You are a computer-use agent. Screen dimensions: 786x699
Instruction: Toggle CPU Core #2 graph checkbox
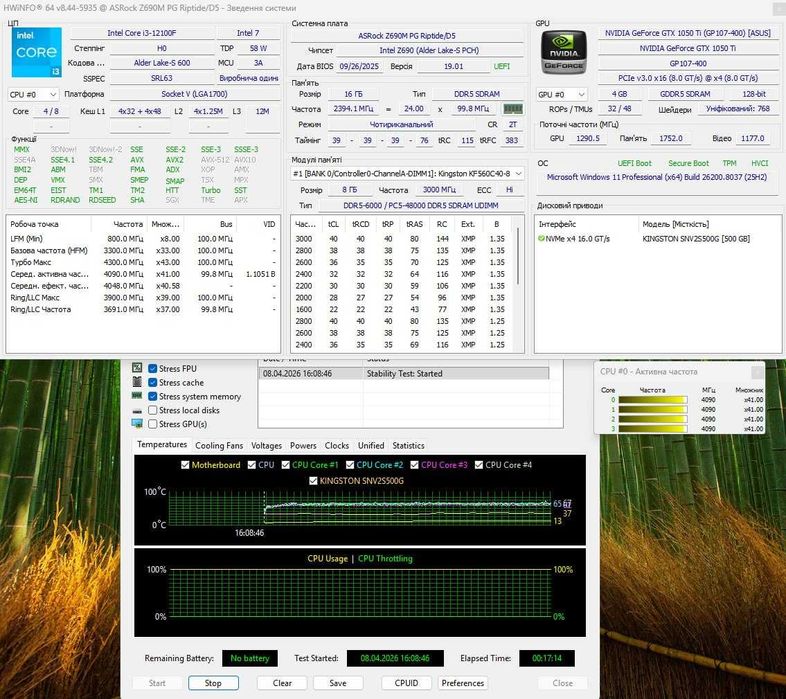(350, 465)
